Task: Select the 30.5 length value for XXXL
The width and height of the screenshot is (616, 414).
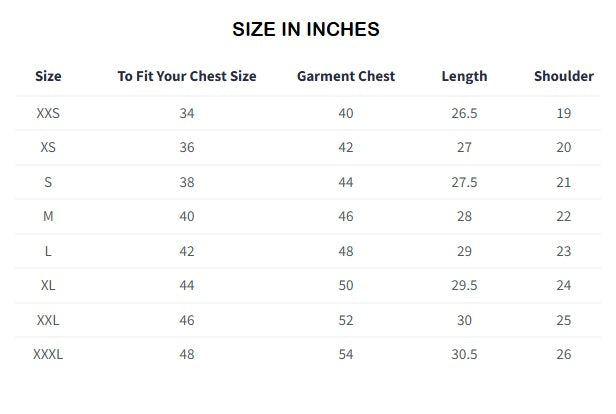Action: (464, 354)
